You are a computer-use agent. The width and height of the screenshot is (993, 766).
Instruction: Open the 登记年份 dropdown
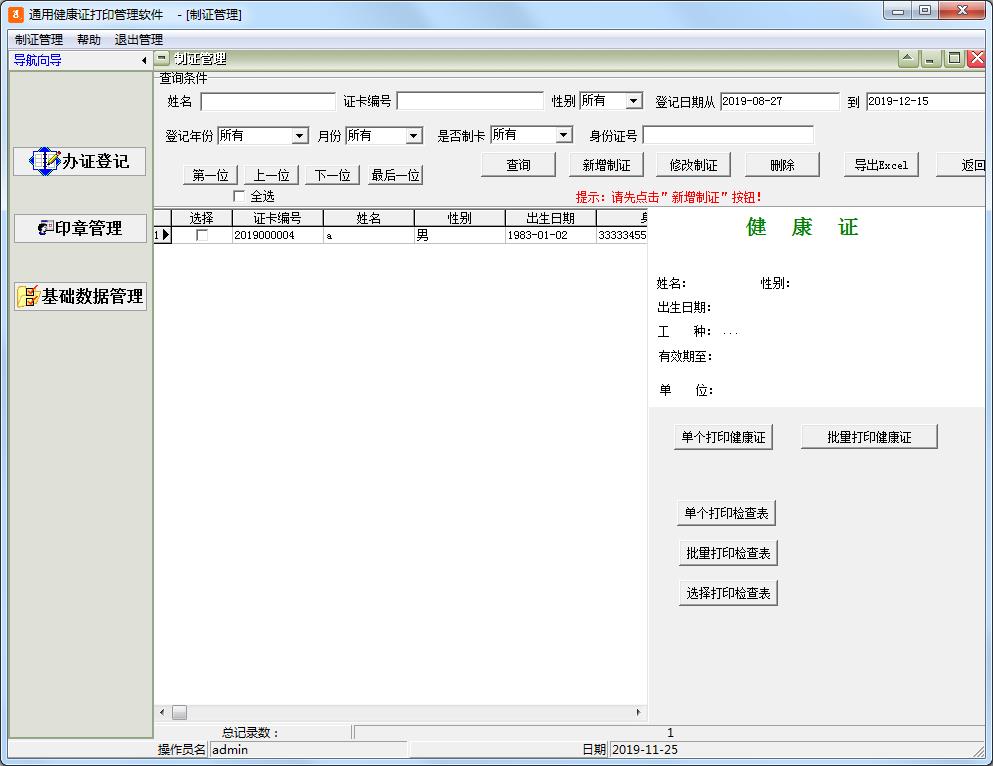pos(299,136)
